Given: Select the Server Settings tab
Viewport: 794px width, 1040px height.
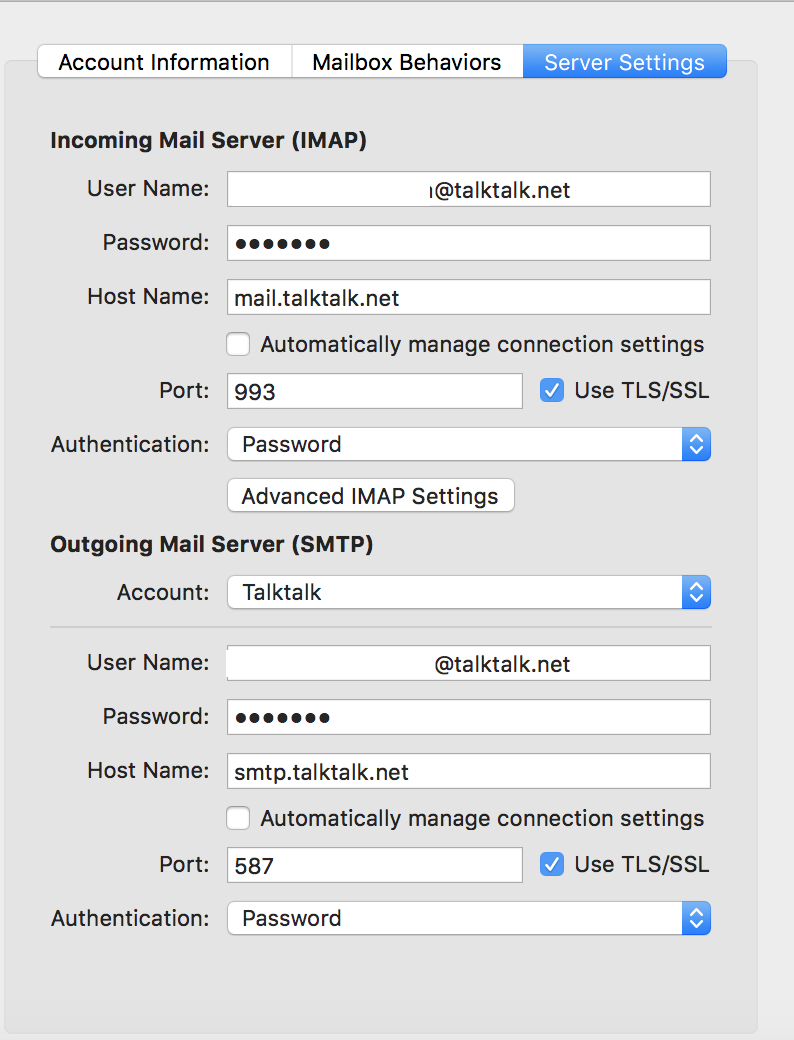Looking at the screenshot, I should click(x=624, y=62).
